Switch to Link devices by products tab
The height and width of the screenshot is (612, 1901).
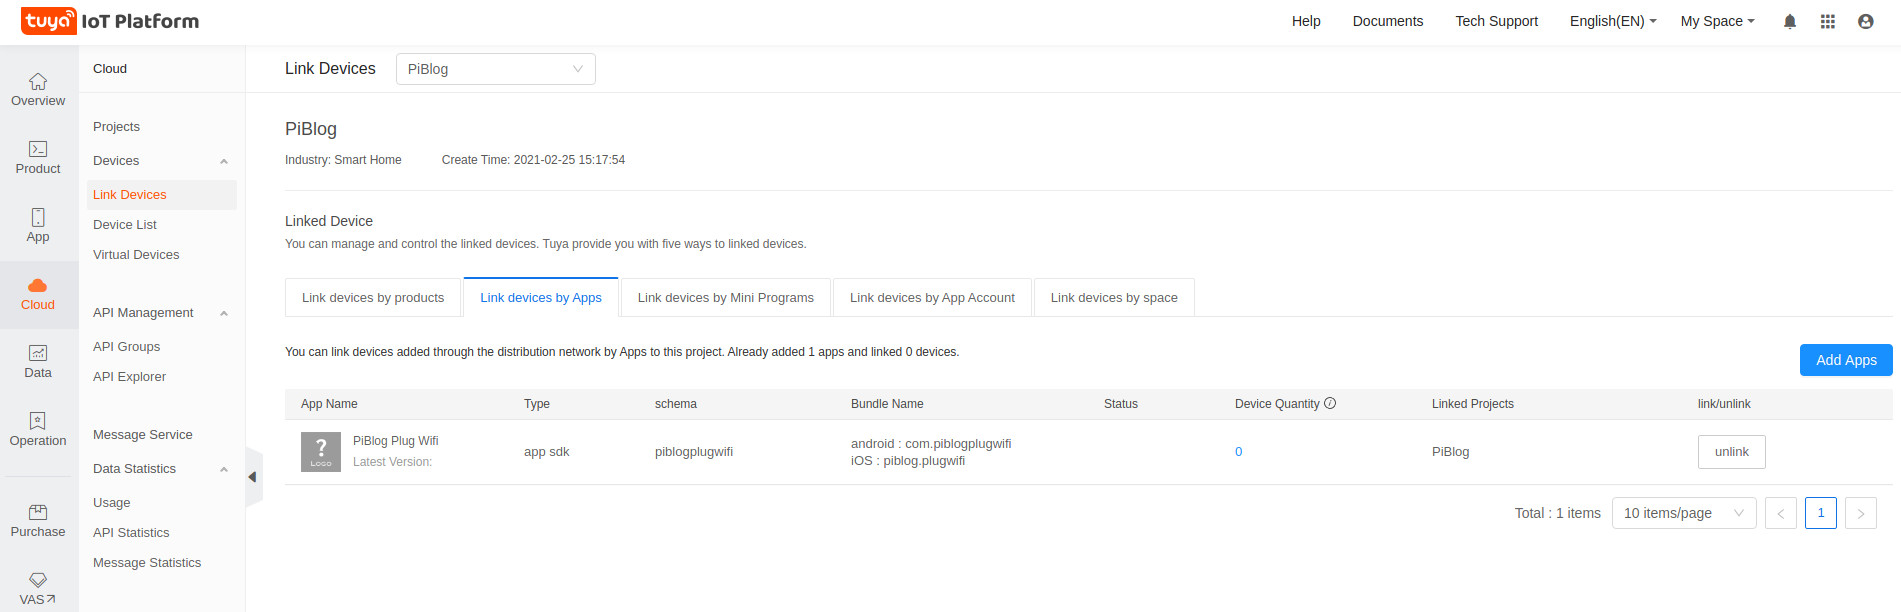[x=373, y=298]
